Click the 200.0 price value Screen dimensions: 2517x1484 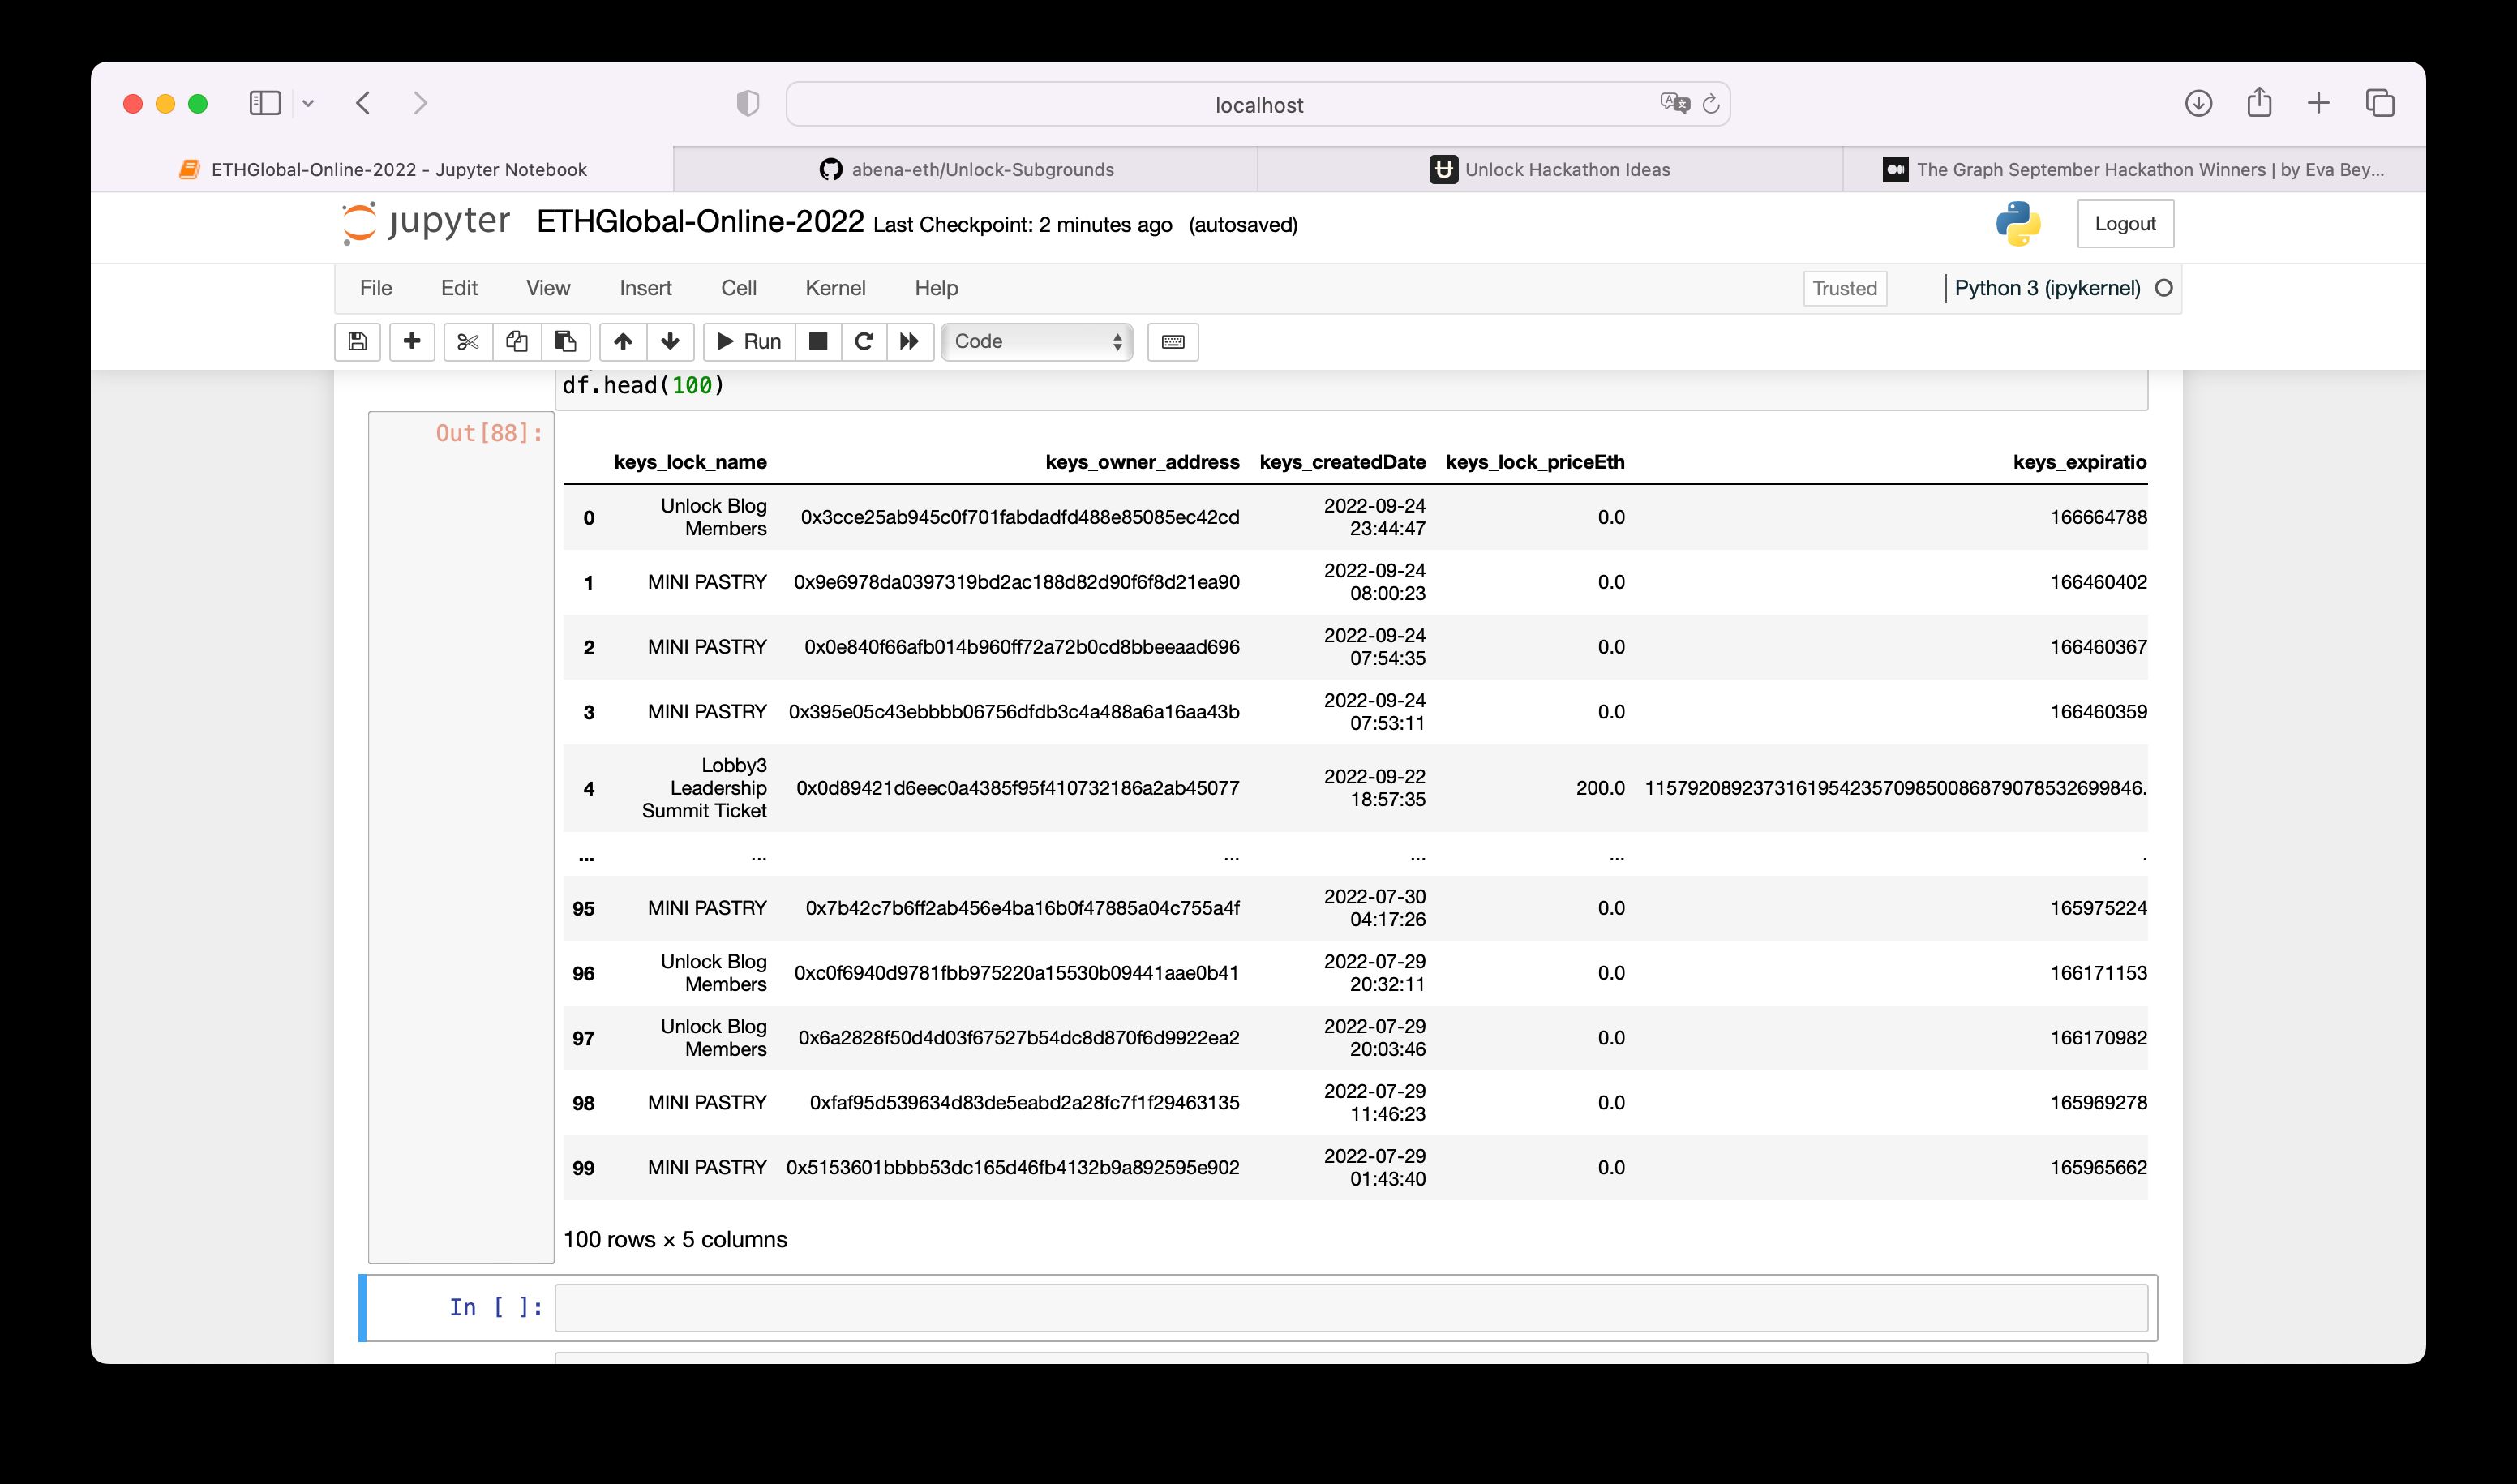pos(1600,788)
